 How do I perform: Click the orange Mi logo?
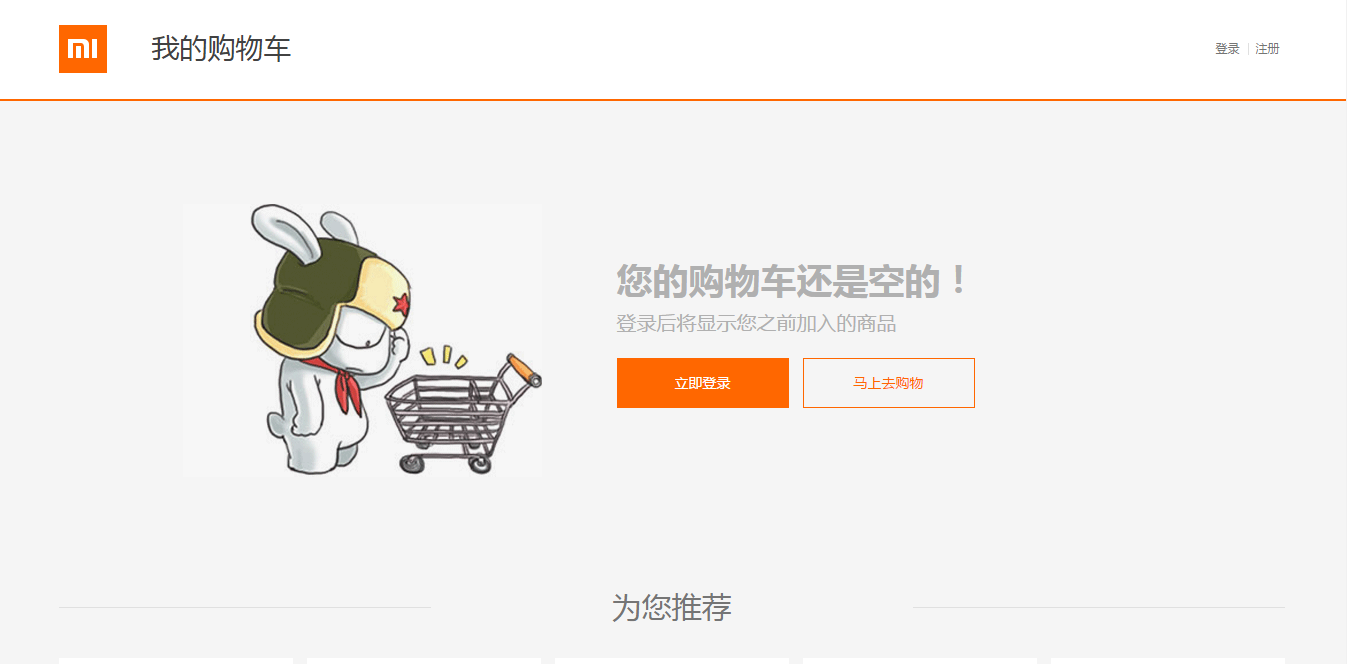click(x=83, y=49)
